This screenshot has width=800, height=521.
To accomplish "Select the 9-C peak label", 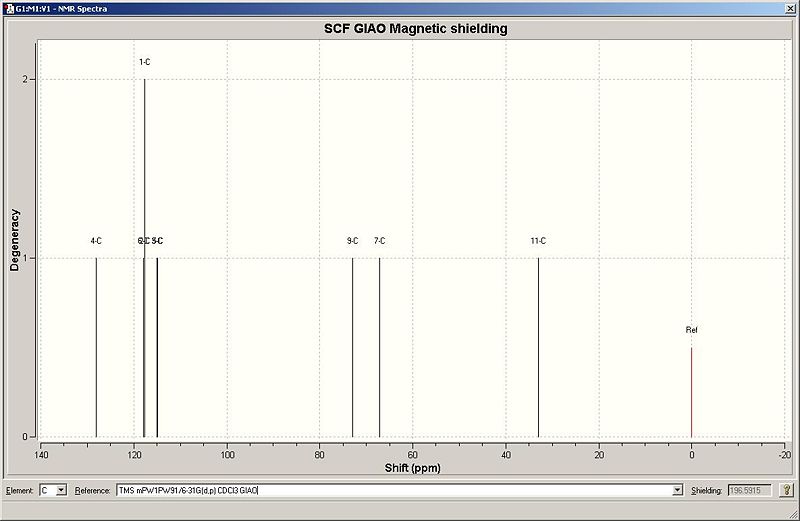I will 353,241.
